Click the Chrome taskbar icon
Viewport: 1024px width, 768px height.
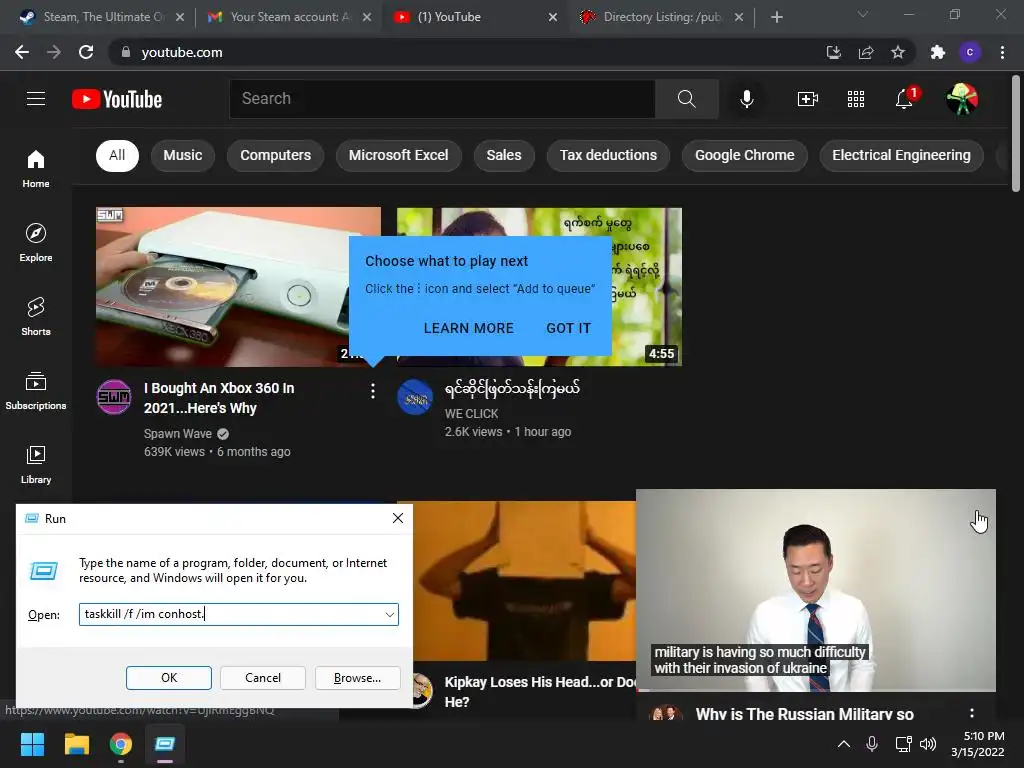(x=121, y=744)
